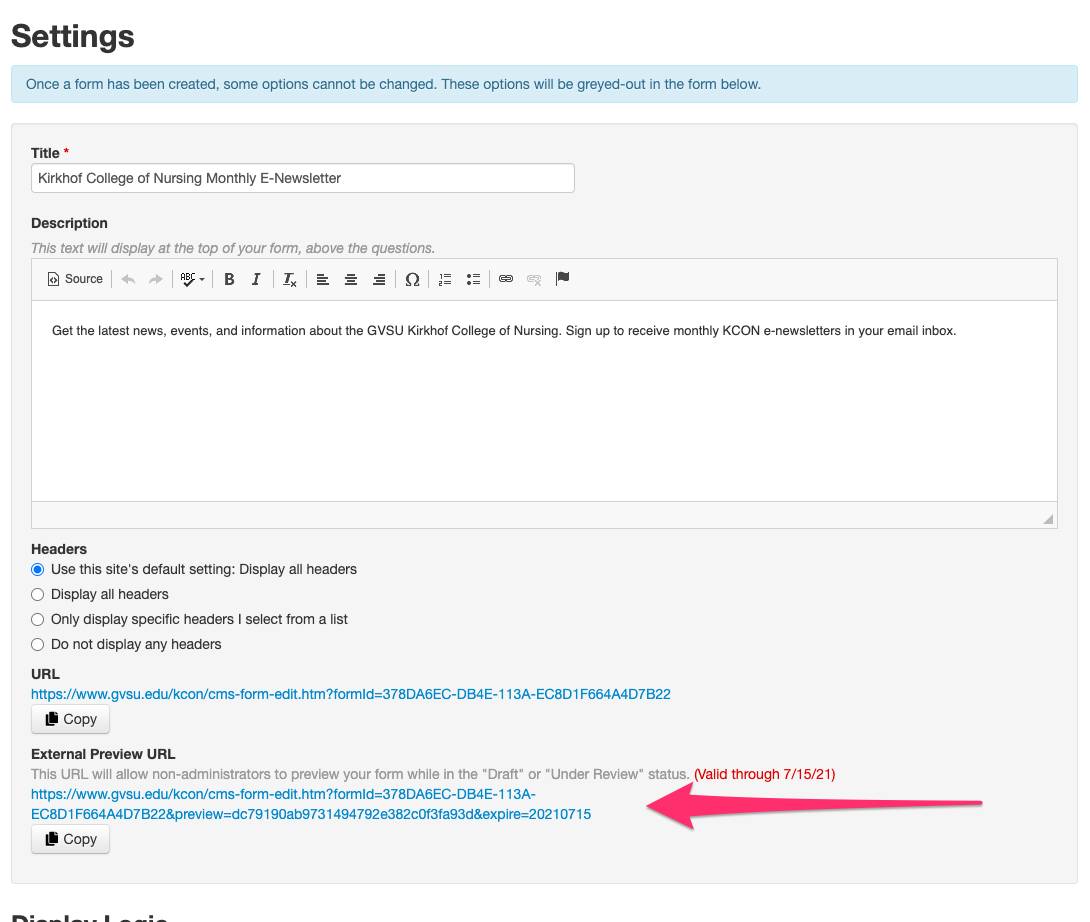Switch editor to Source view

75,279
